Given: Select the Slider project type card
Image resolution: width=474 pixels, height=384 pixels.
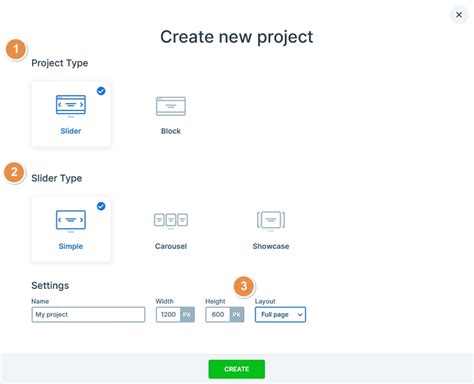Looking at the screenshot, I should 71,114.
